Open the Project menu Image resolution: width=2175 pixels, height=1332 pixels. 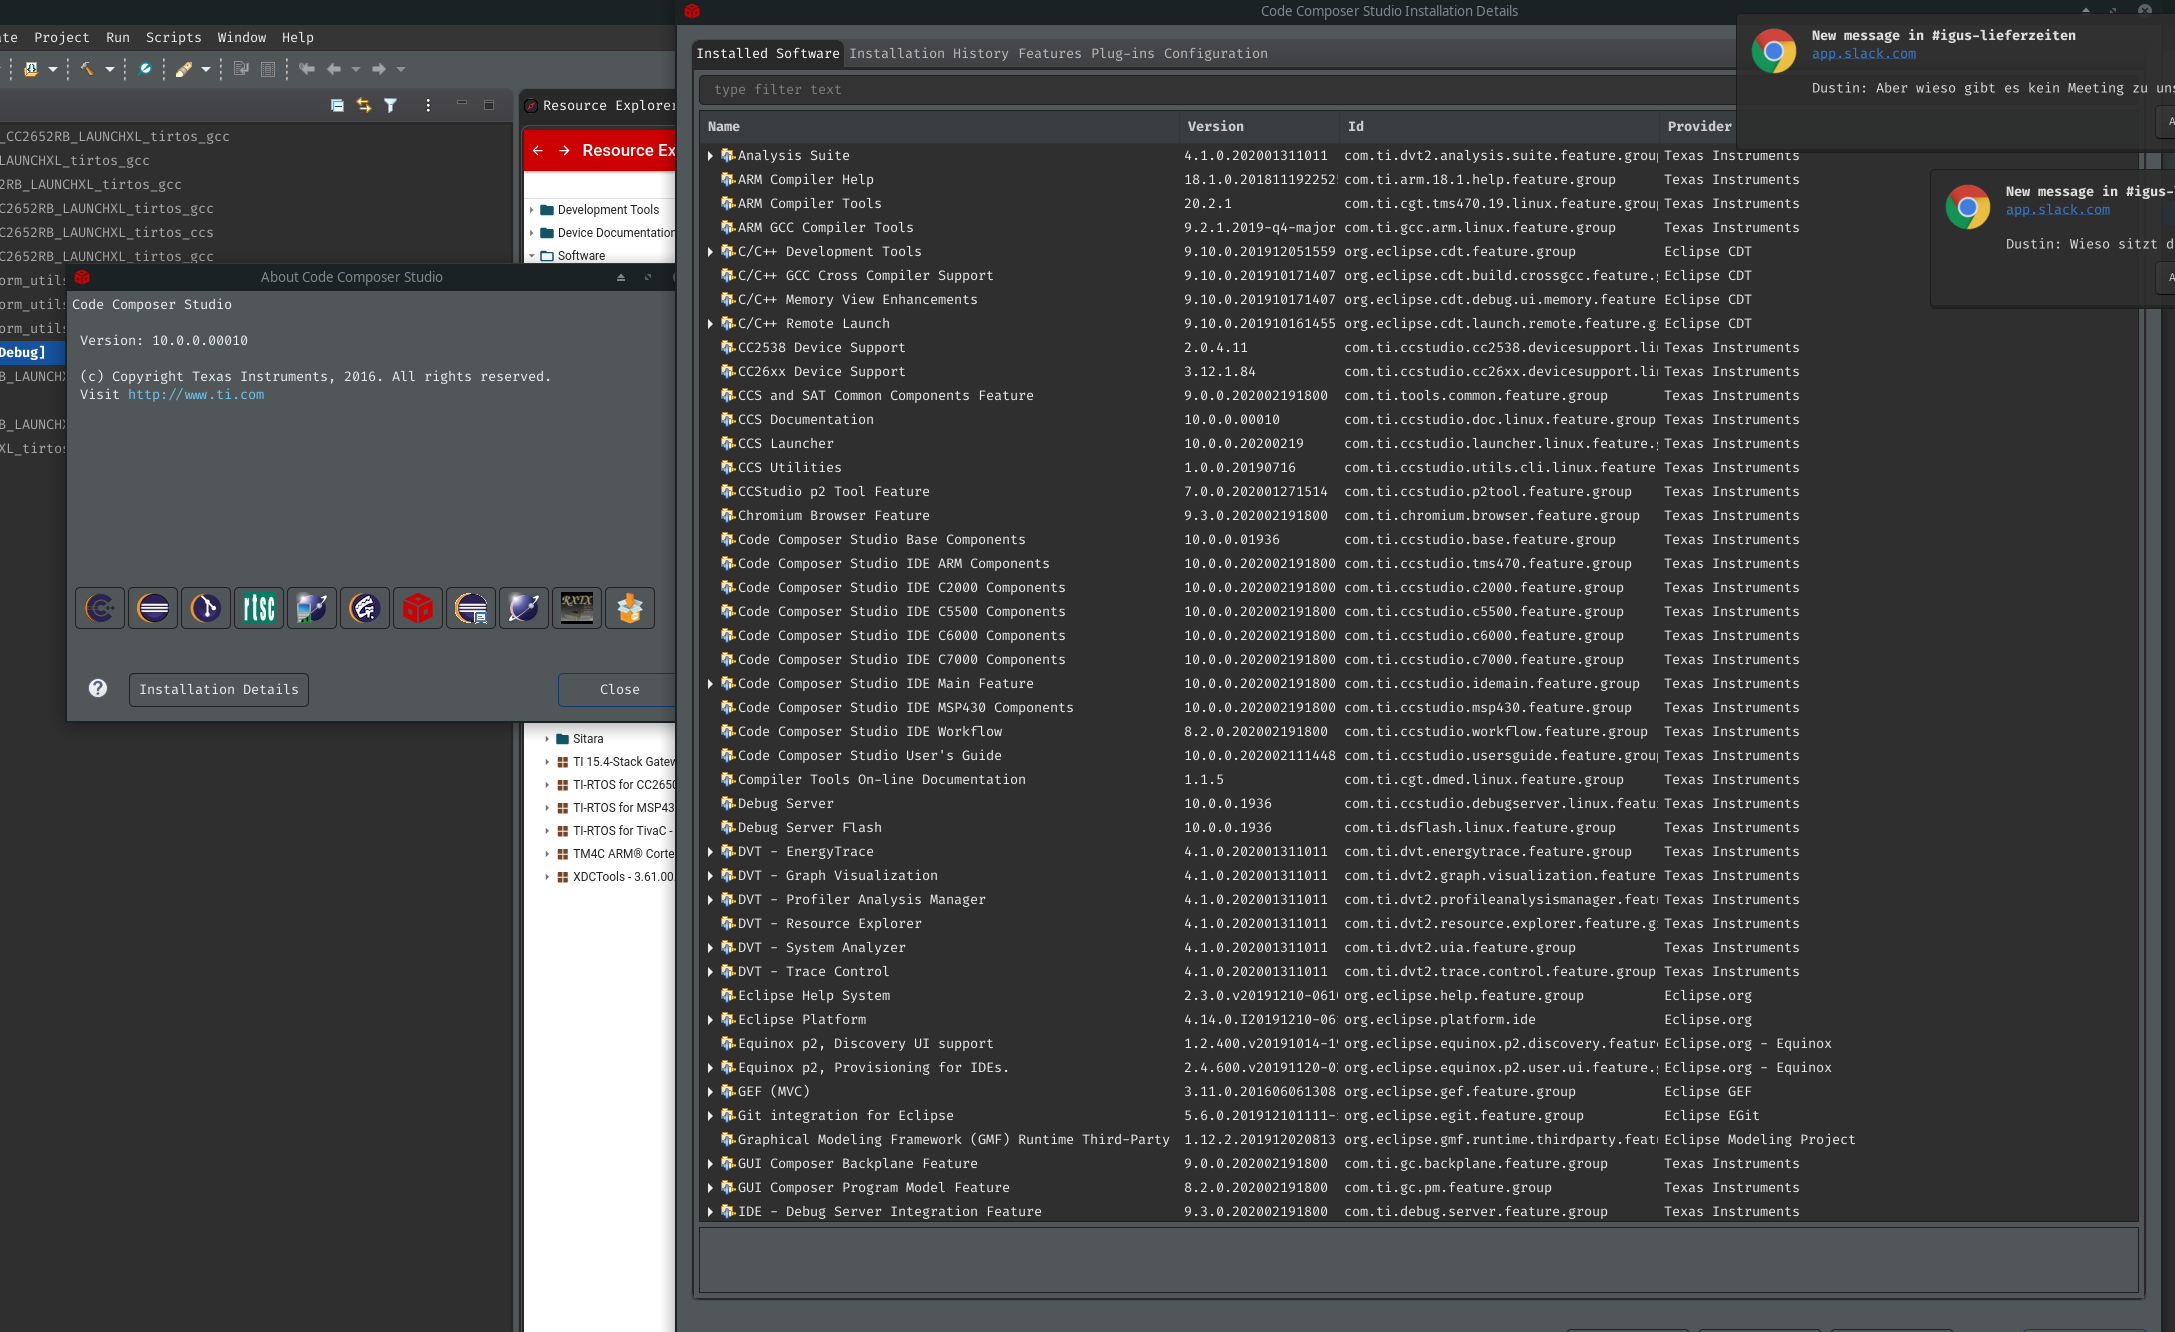click(62, 37)
